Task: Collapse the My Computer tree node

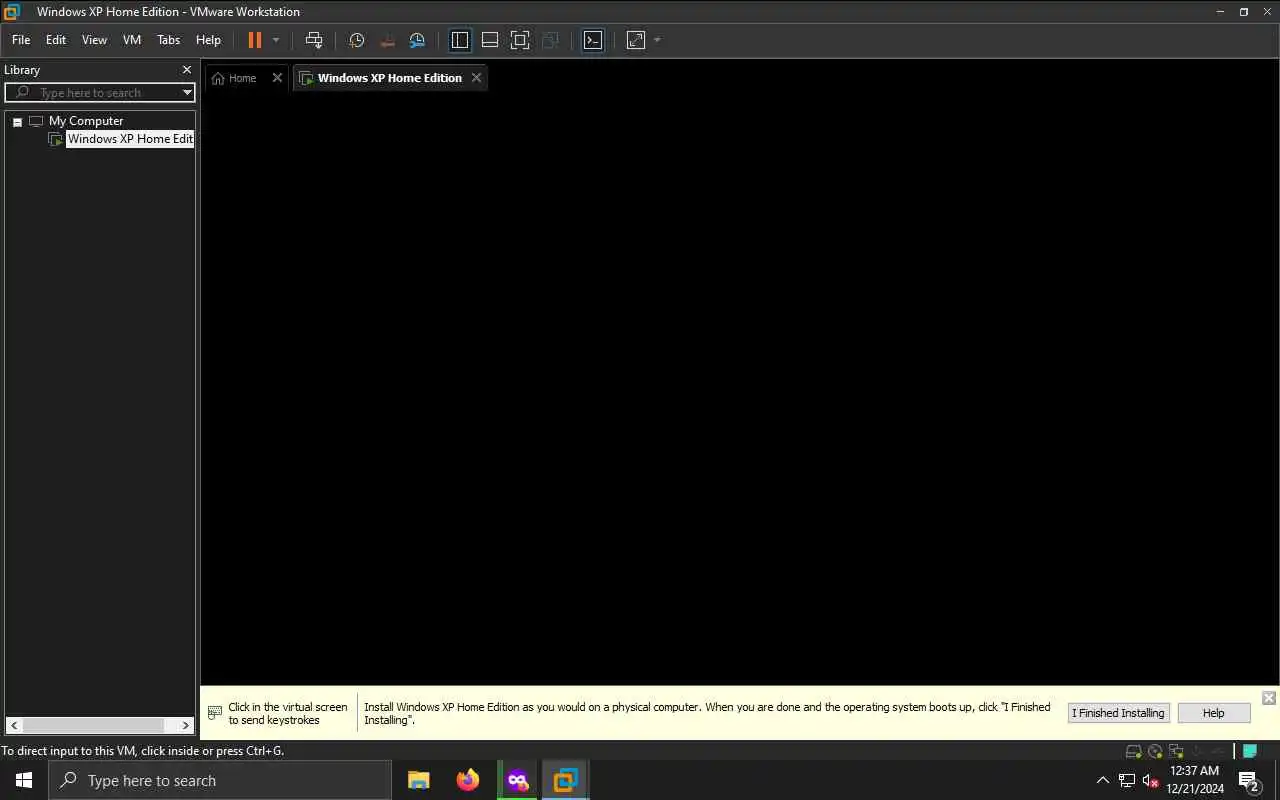Action: (17, 121)
